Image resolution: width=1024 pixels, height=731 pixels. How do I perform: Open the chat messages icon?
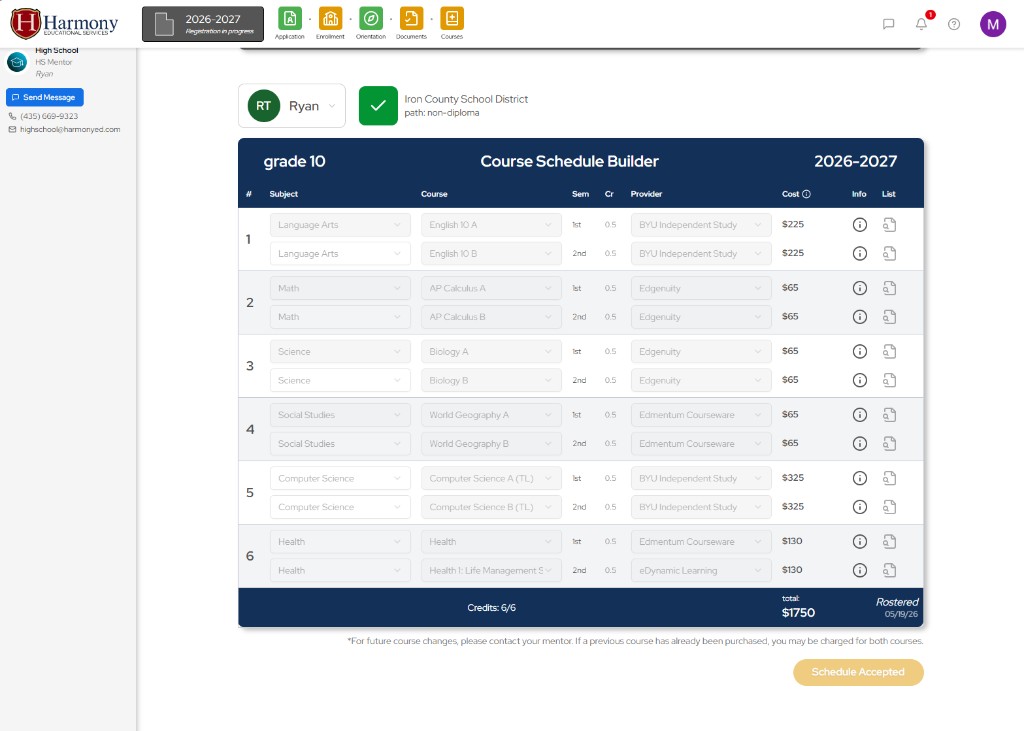tap(888, 24)
